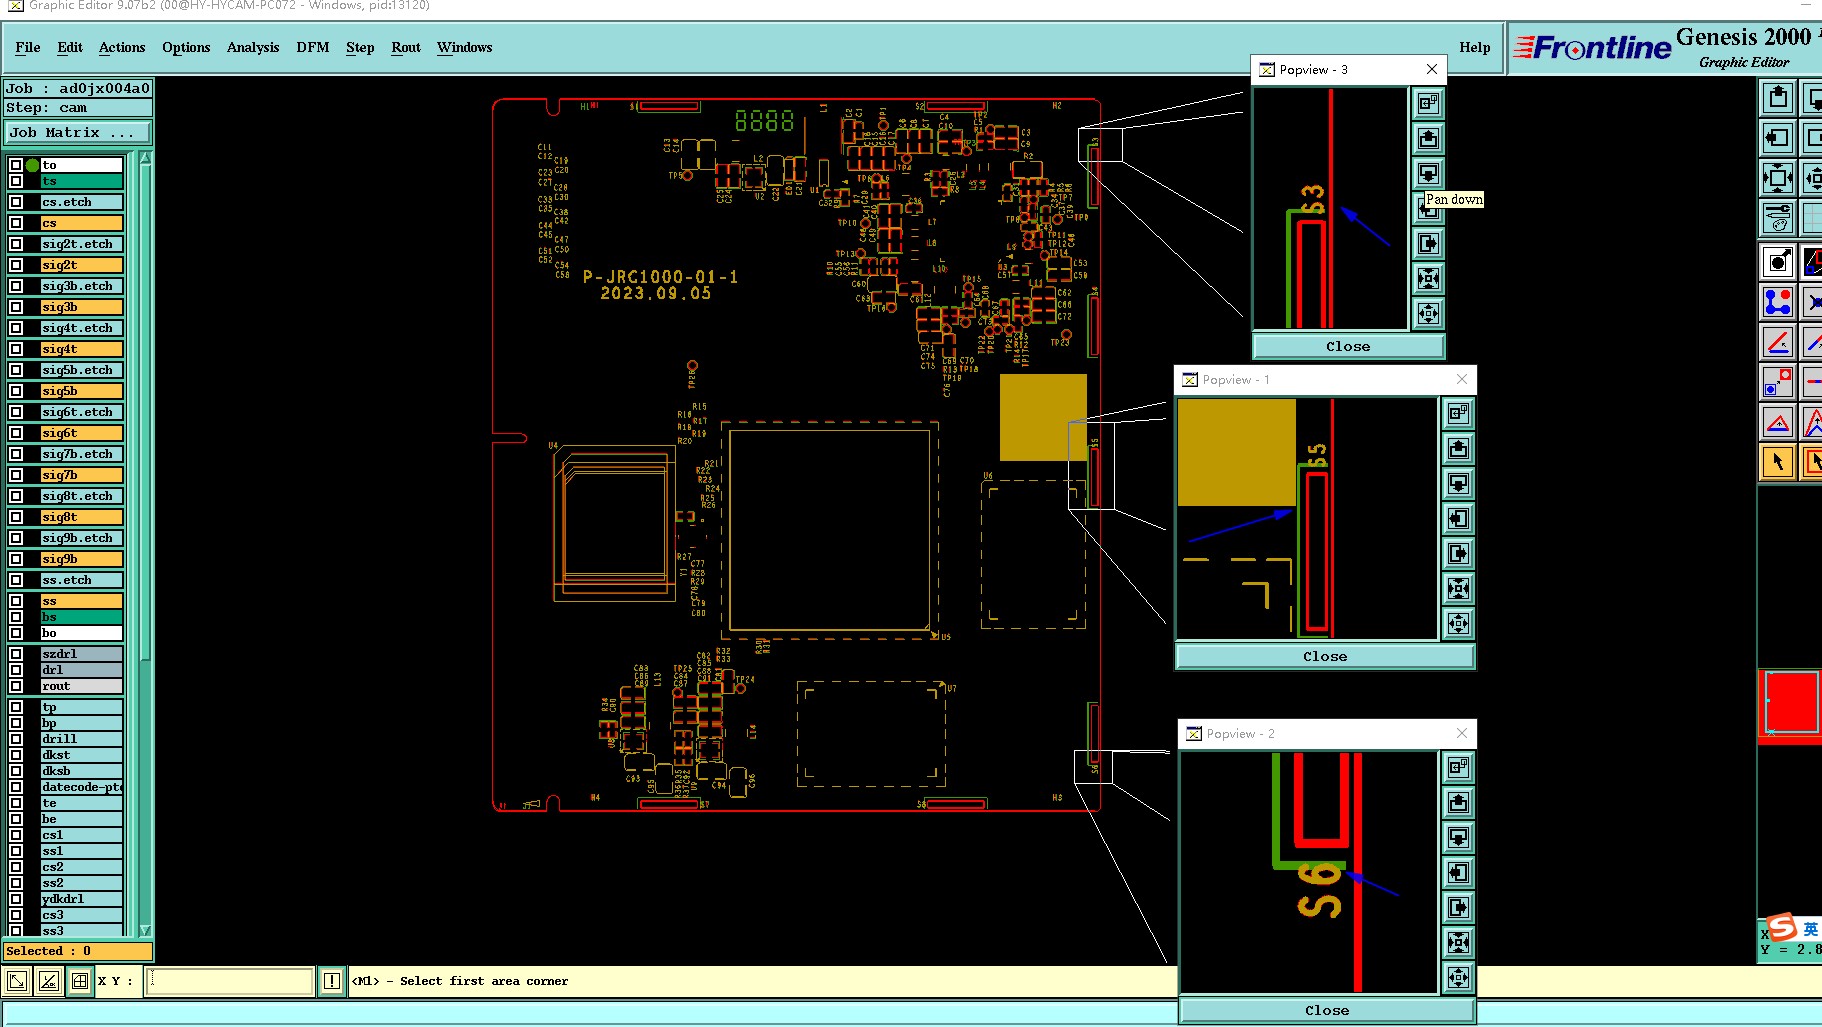The image size is (1822, 1027).
Task: Toggle the checkbox for layer to
Action: [16, 165]
